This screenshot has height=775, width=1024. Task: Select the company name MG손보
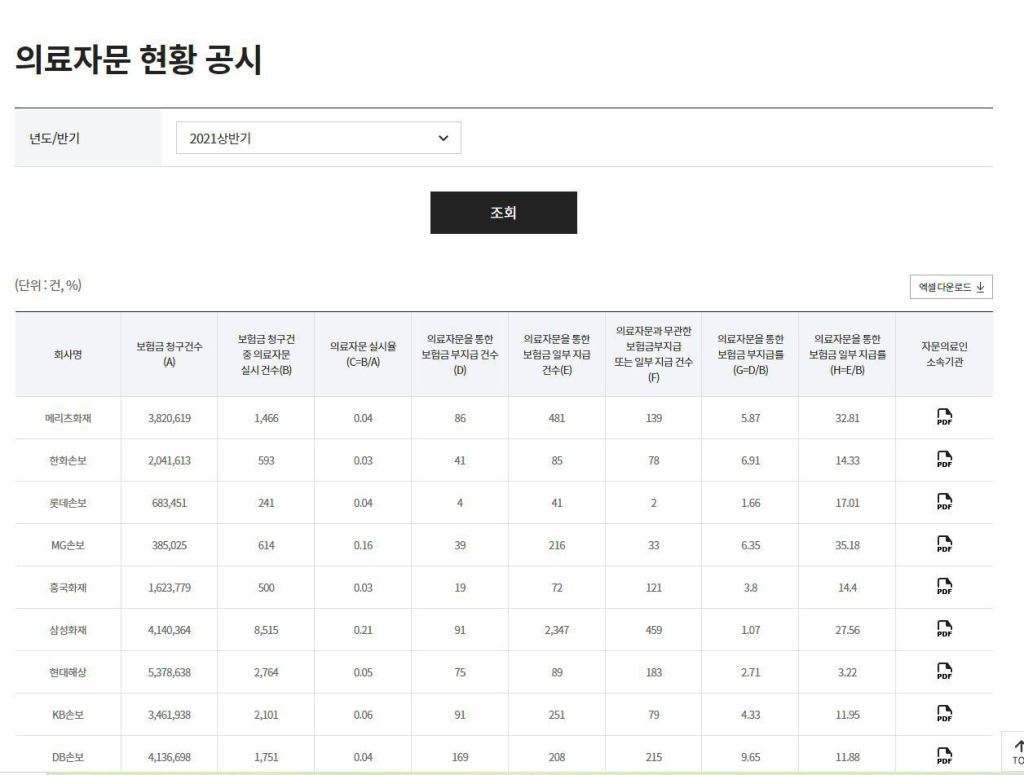[68, 545]
